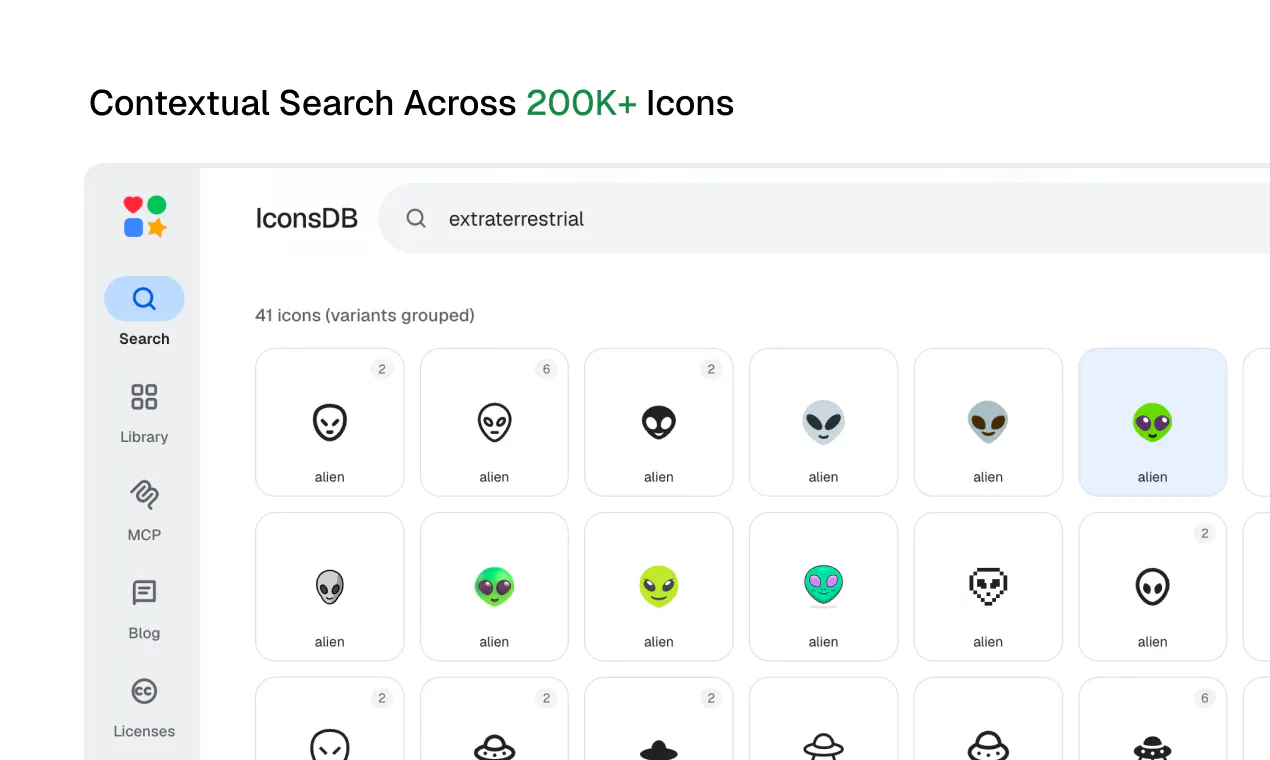
Task: Select the solid UFO with dots and 6 variants
Action: 1153,720
